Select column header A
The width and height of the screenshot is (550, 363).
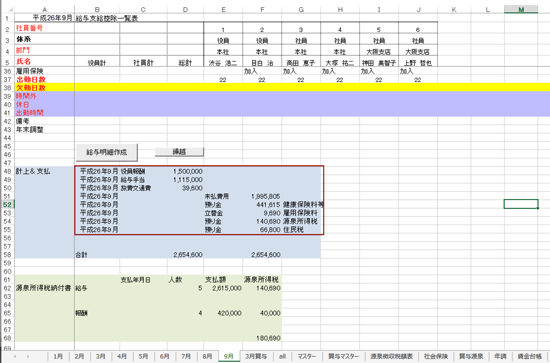(45, 10)
